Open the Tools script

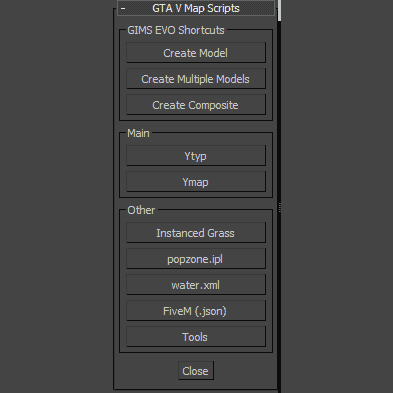coord(196,337)
